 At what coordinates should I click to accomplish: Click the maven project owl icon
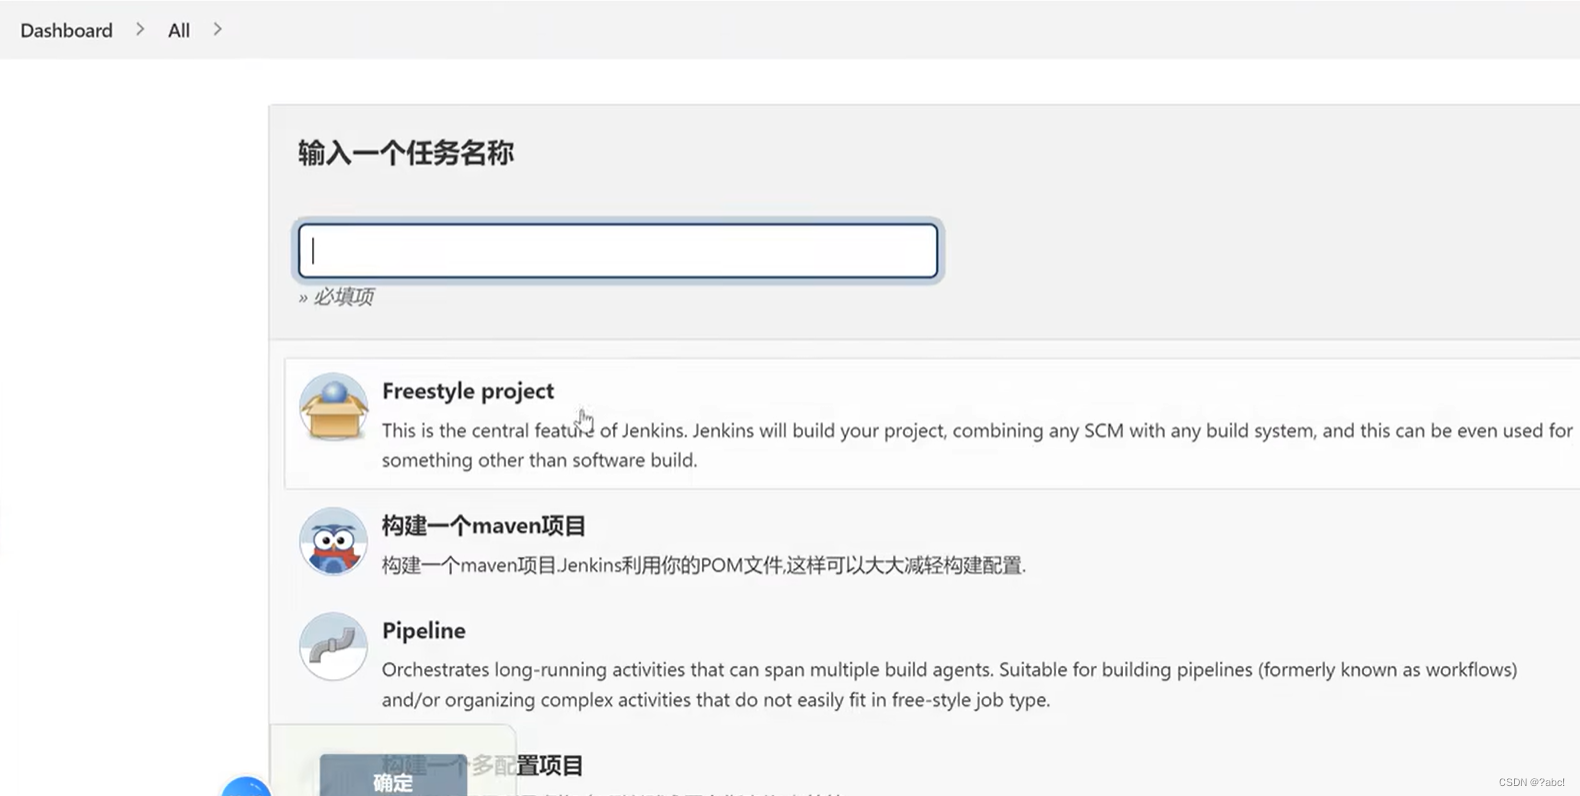333,541
